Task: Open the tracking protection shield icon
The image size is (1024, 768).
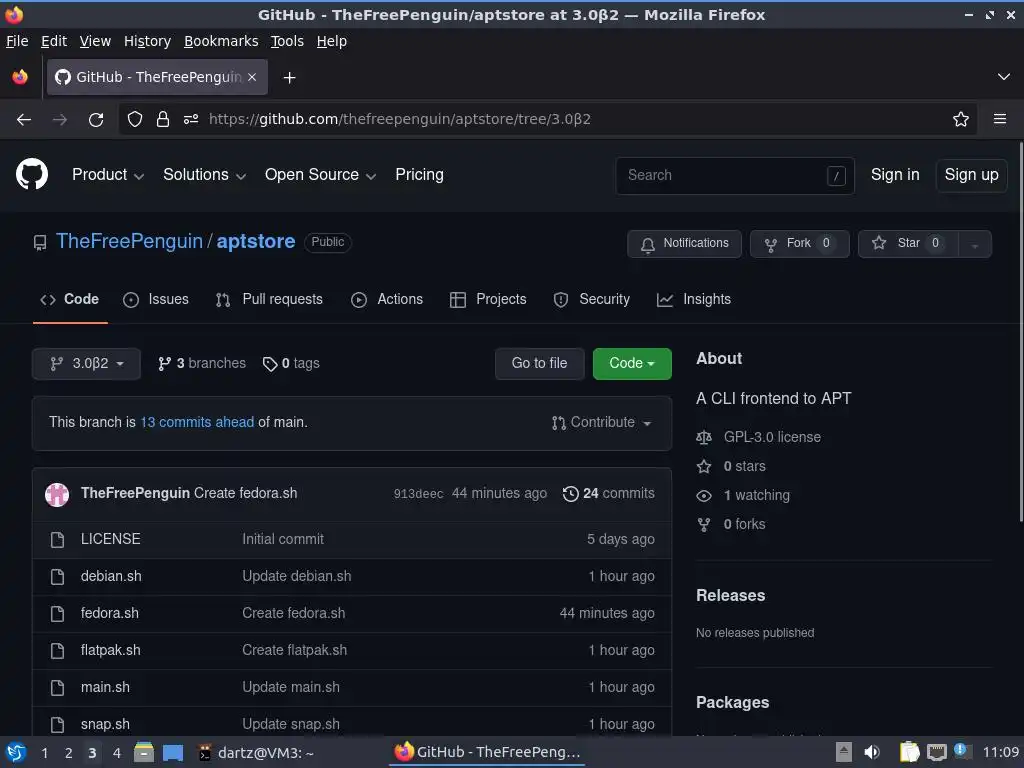Action: coord(135,120)
